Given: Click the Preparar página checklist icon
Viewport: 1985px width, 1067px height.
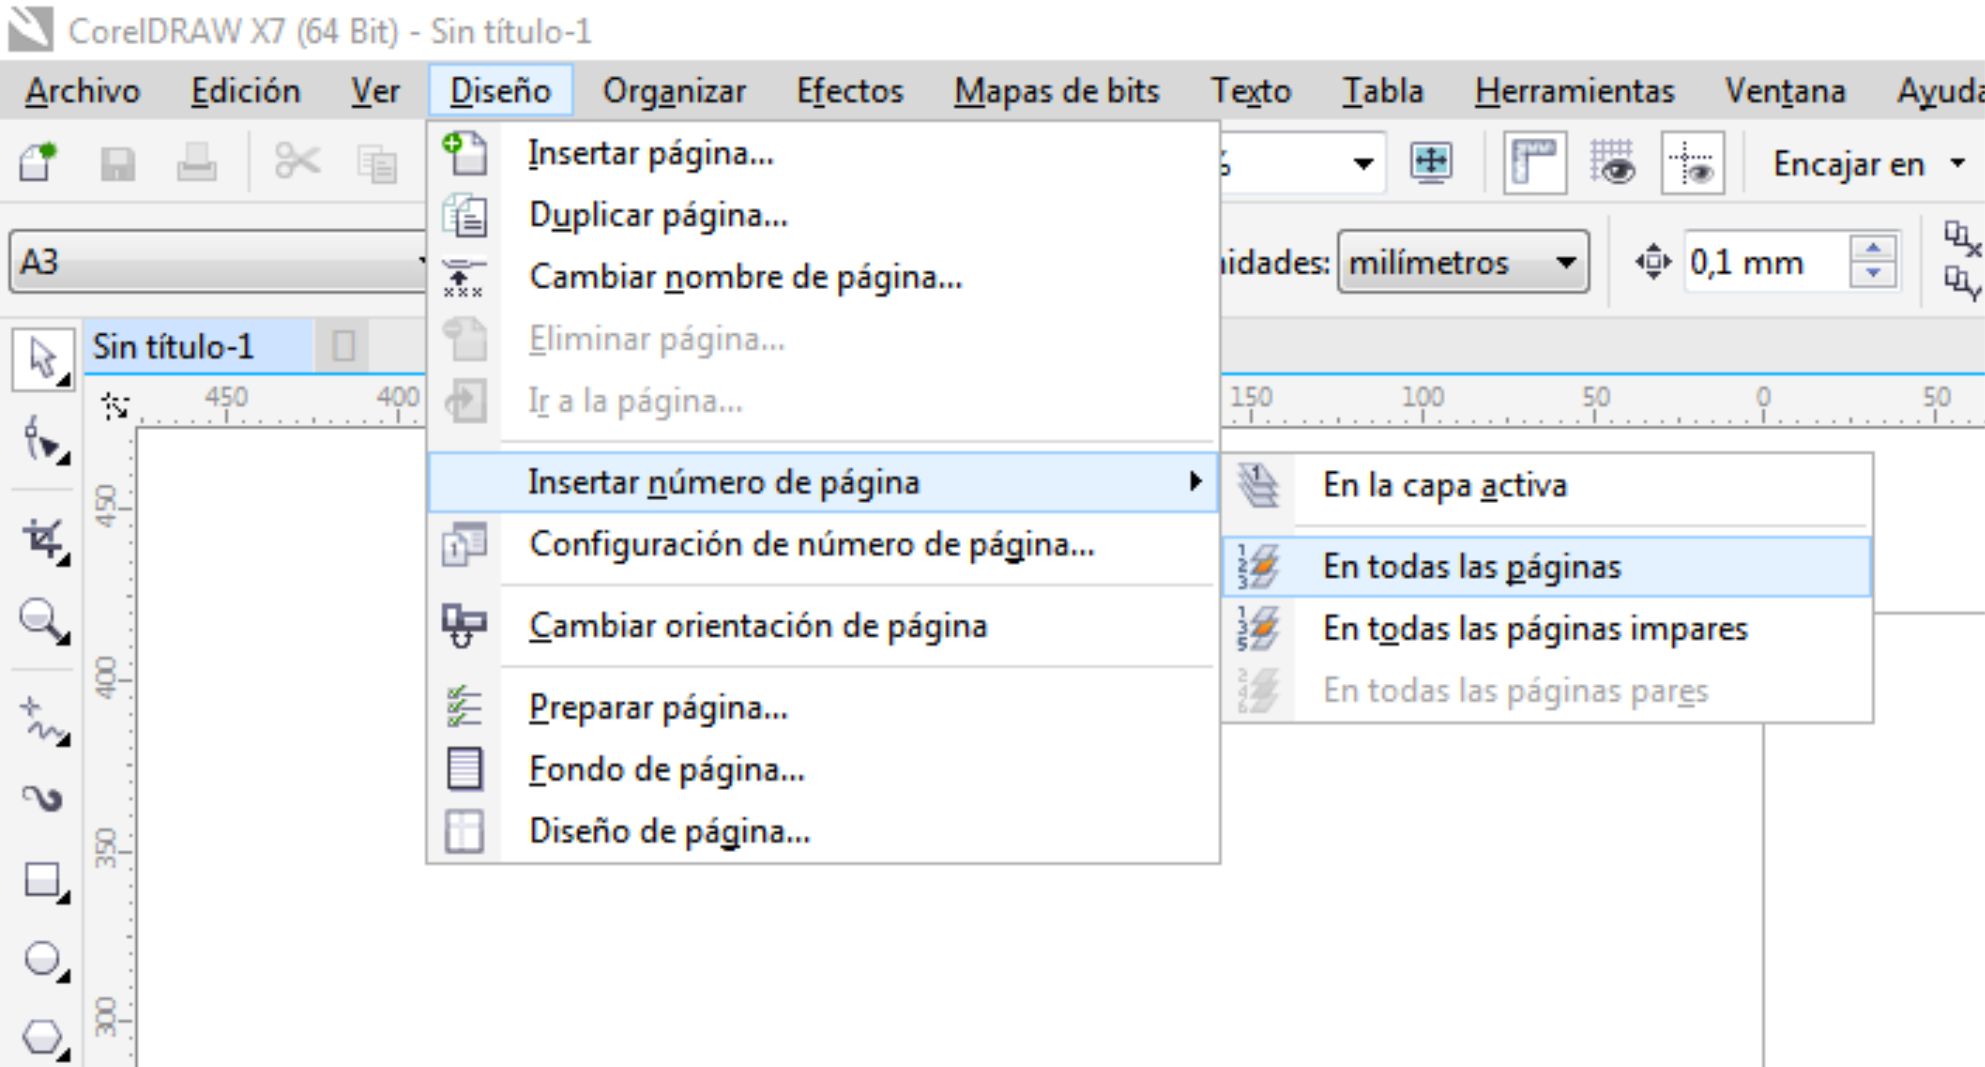Looking at the screenshot, I should [464, 707].
